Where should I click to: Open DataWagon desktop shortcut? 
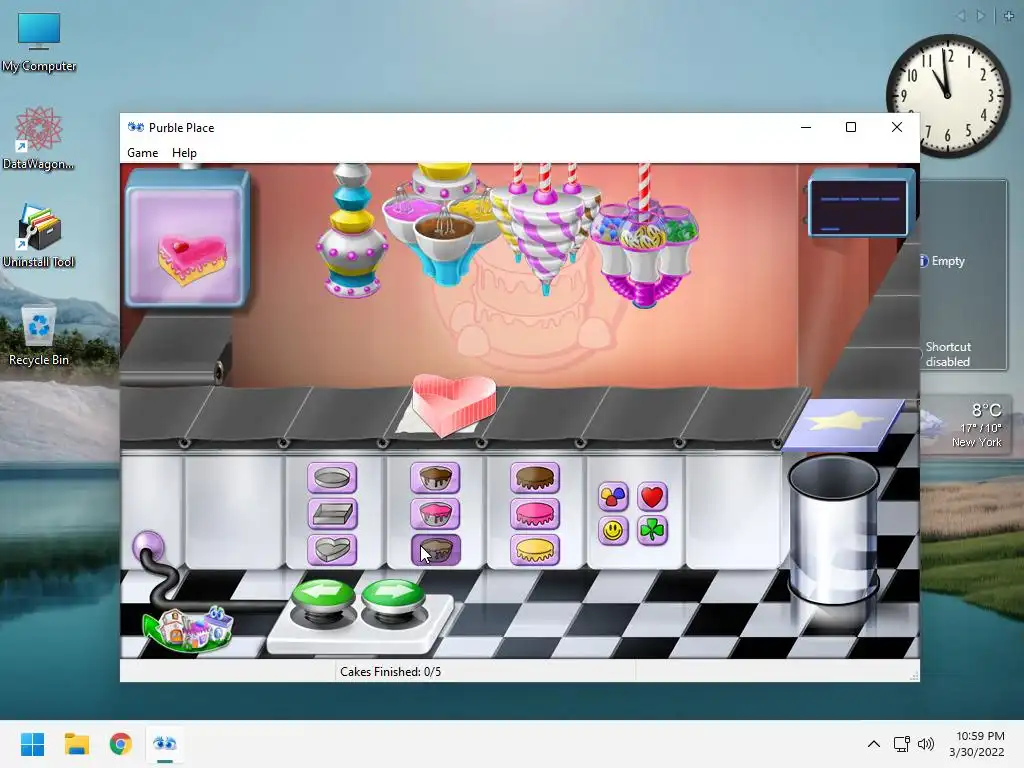(39, 139)
